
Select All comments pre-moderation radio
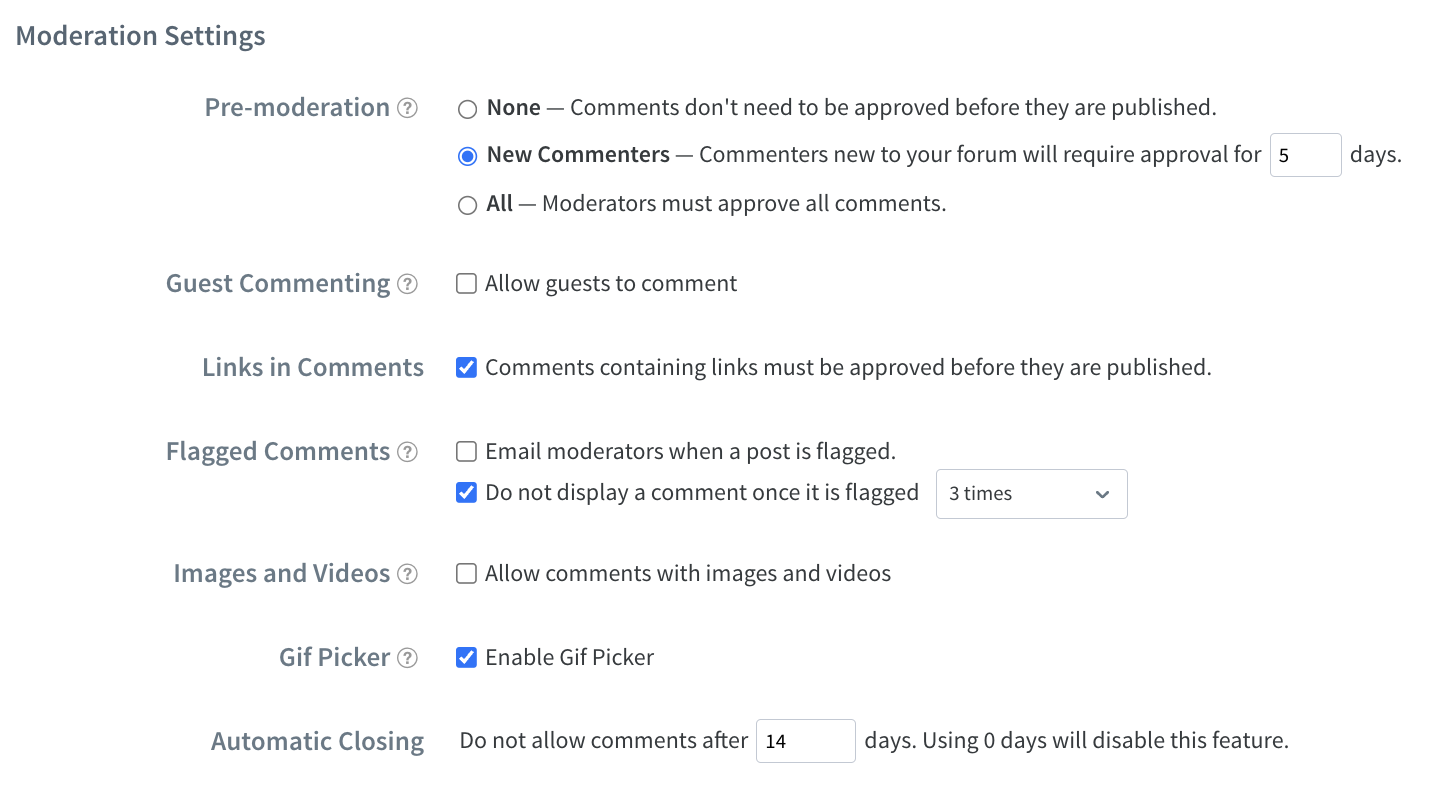[467, 205]
